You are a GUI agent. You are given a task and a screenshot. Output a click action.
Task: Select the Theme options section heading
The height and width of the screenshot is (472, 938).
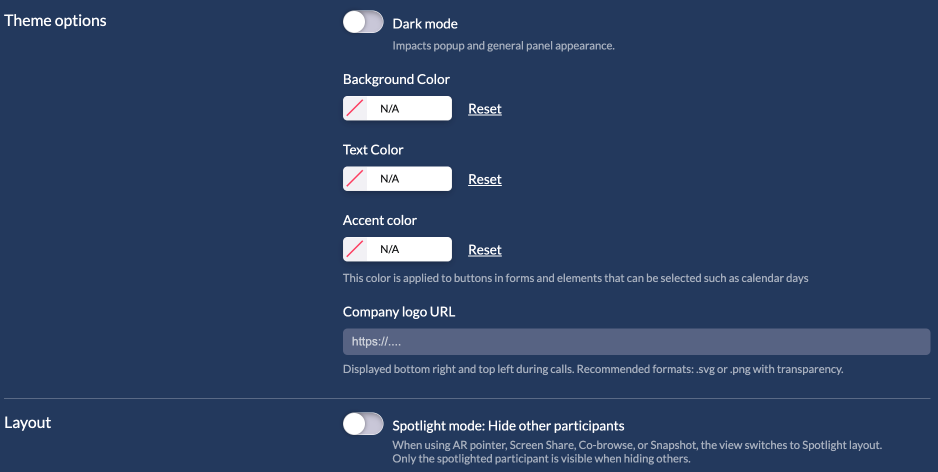click(x=55, y=20)
